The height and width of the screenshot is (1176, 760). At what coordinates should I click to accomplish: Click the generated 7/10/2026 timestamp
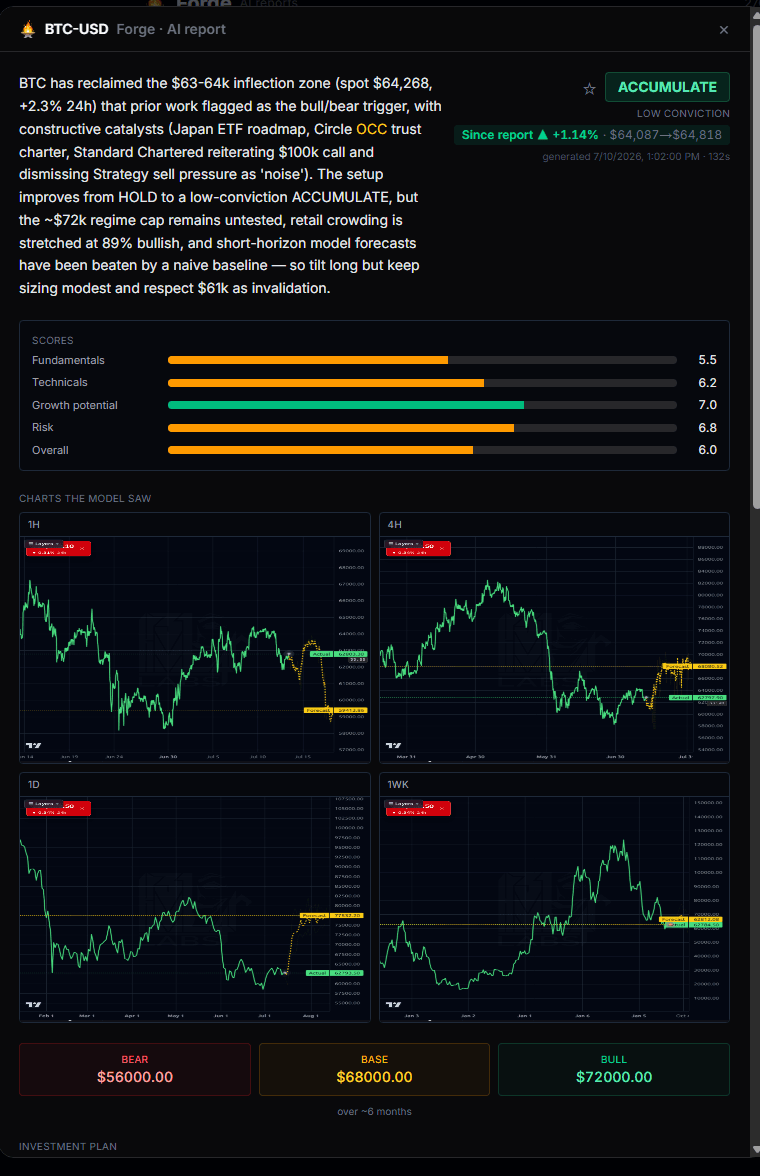point(636,157)
